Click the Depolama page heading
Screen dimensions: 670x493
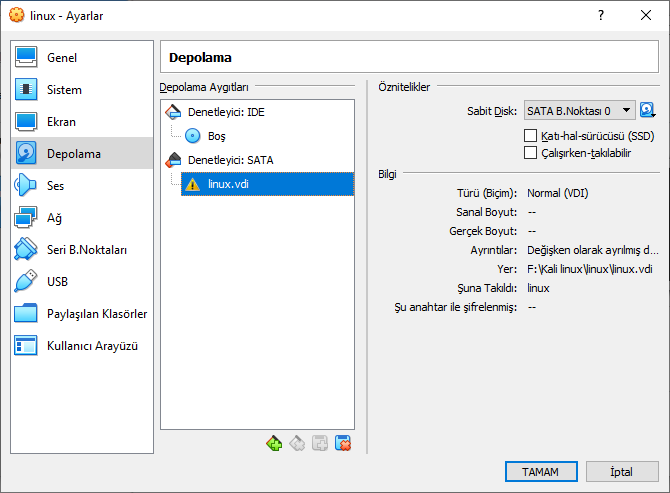[x=200, y=58]
